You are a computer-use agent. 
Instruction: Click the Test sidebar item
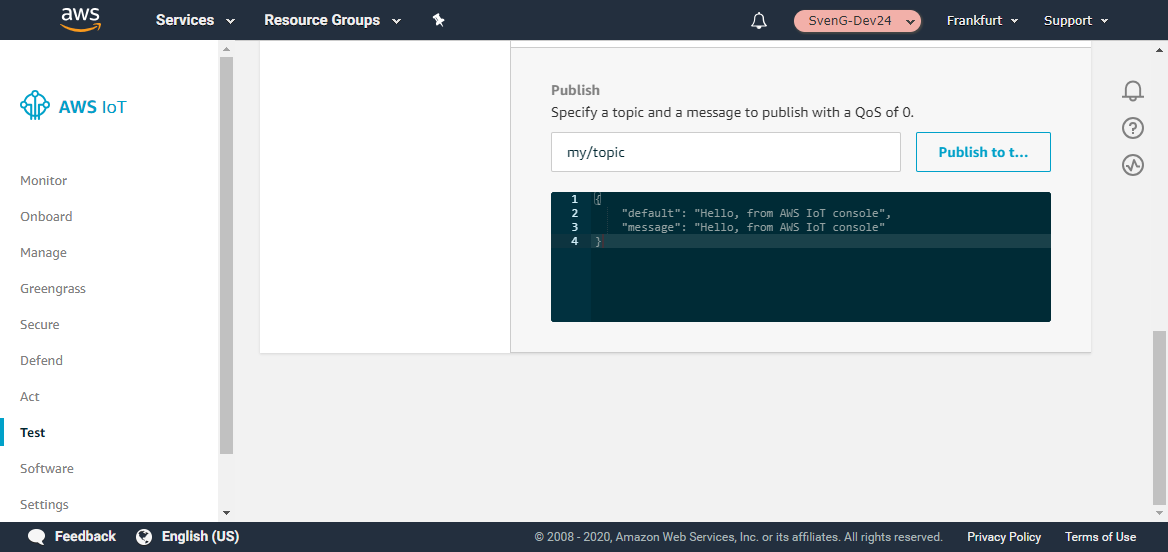point(33,433)
